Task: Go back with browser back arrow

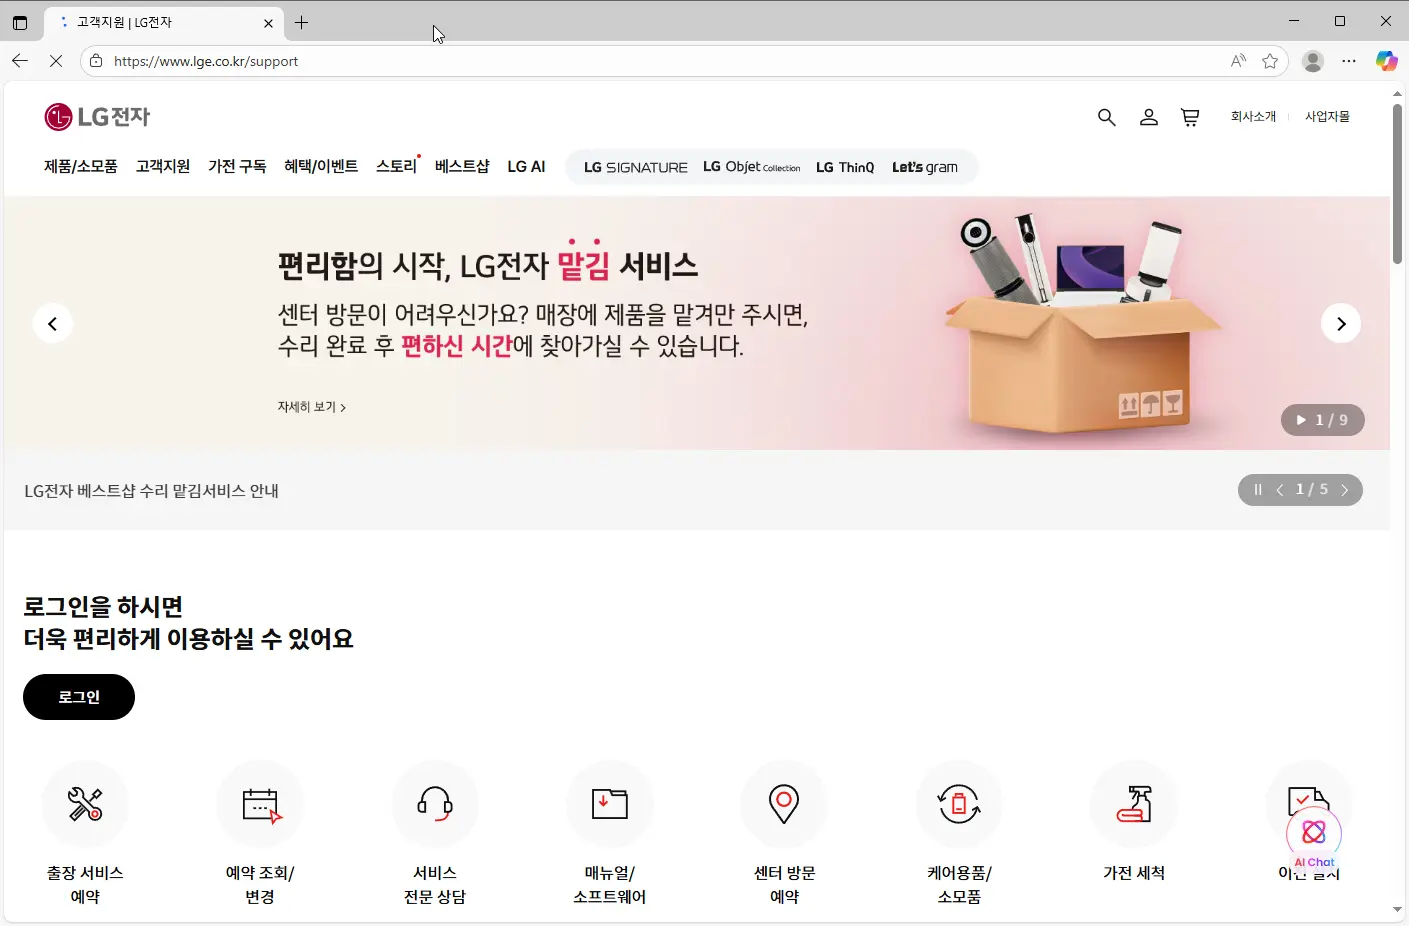Action: tap(20, 61)
